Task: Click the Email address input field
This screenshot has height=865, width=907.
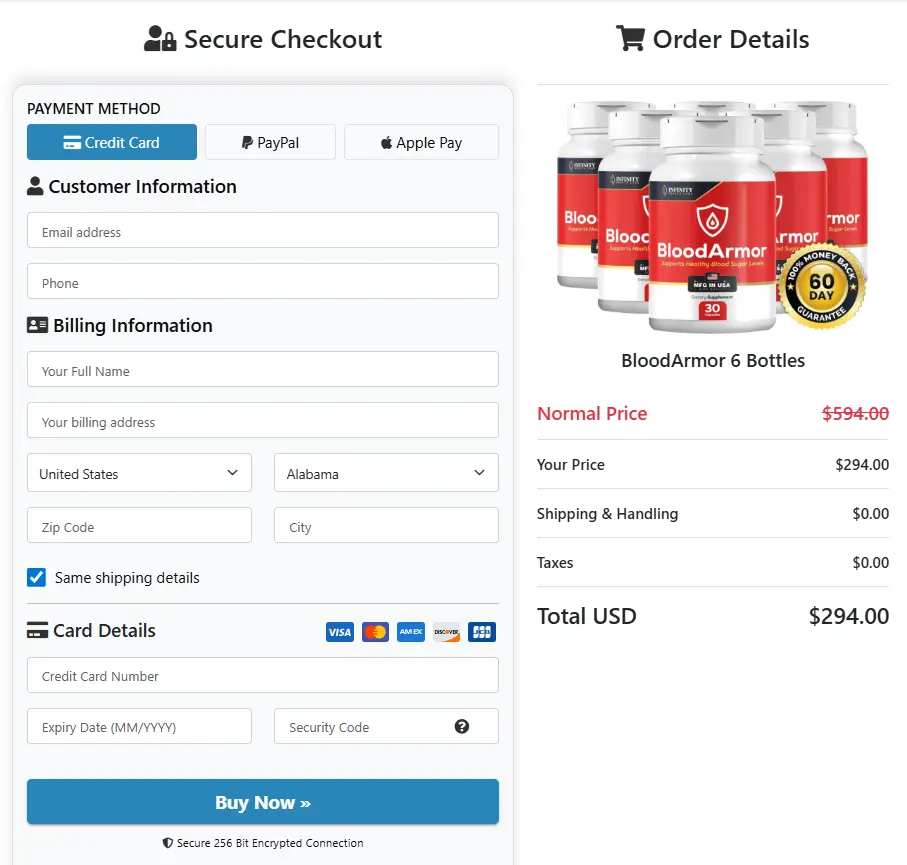Action: [262, 230]
